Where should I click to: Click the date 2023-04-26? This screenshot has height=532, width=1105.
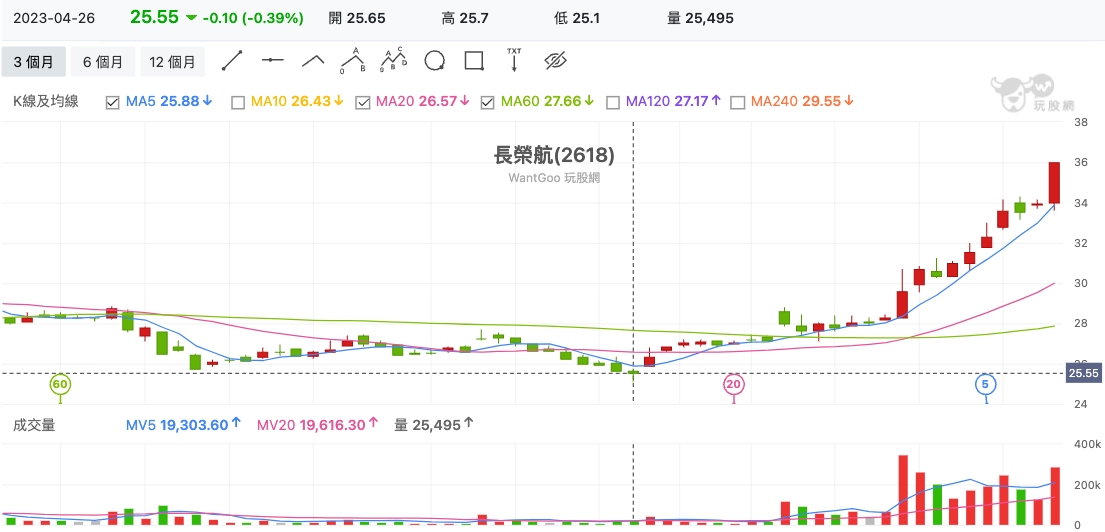click(55, 18)
